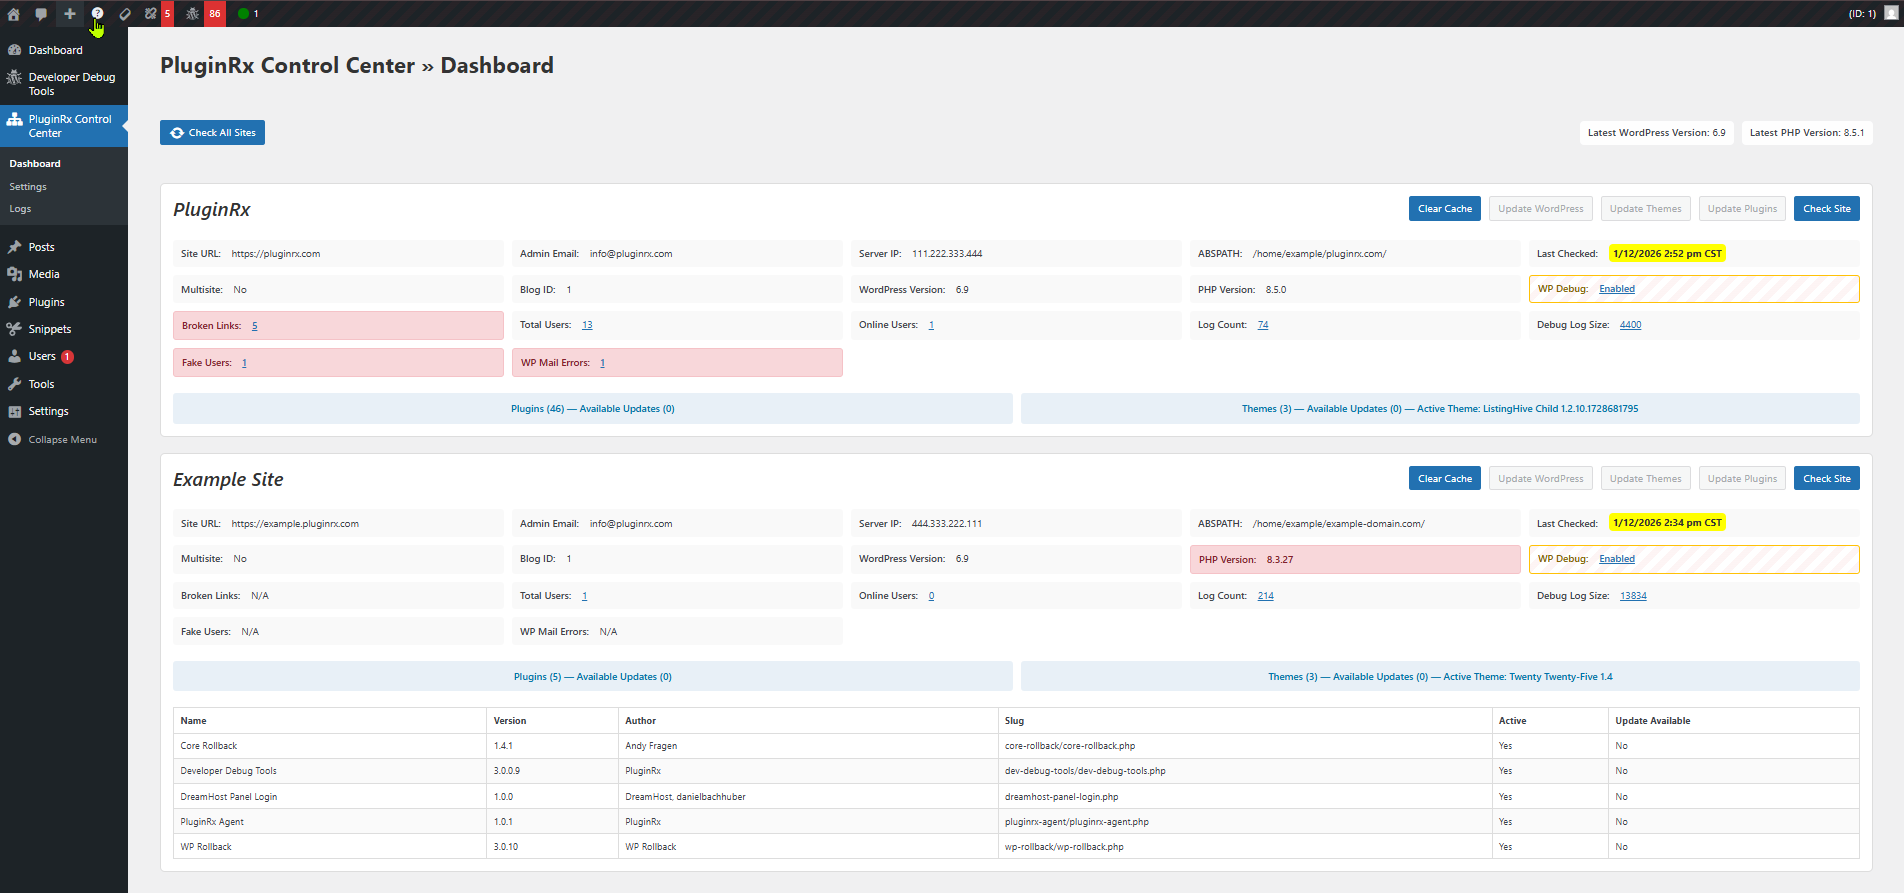Click the plus New content icon
Image resolution: width=1904 pixels, height=893 pixels.
click(x=69, y=14)
